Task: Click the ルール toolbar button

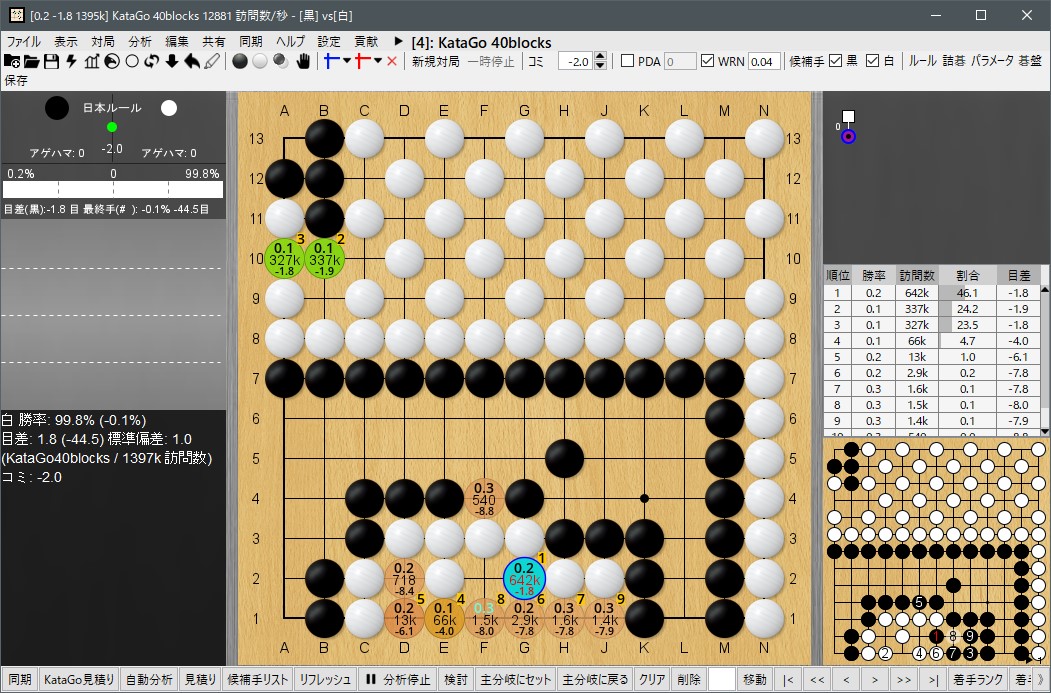Action: coord(922,61)
